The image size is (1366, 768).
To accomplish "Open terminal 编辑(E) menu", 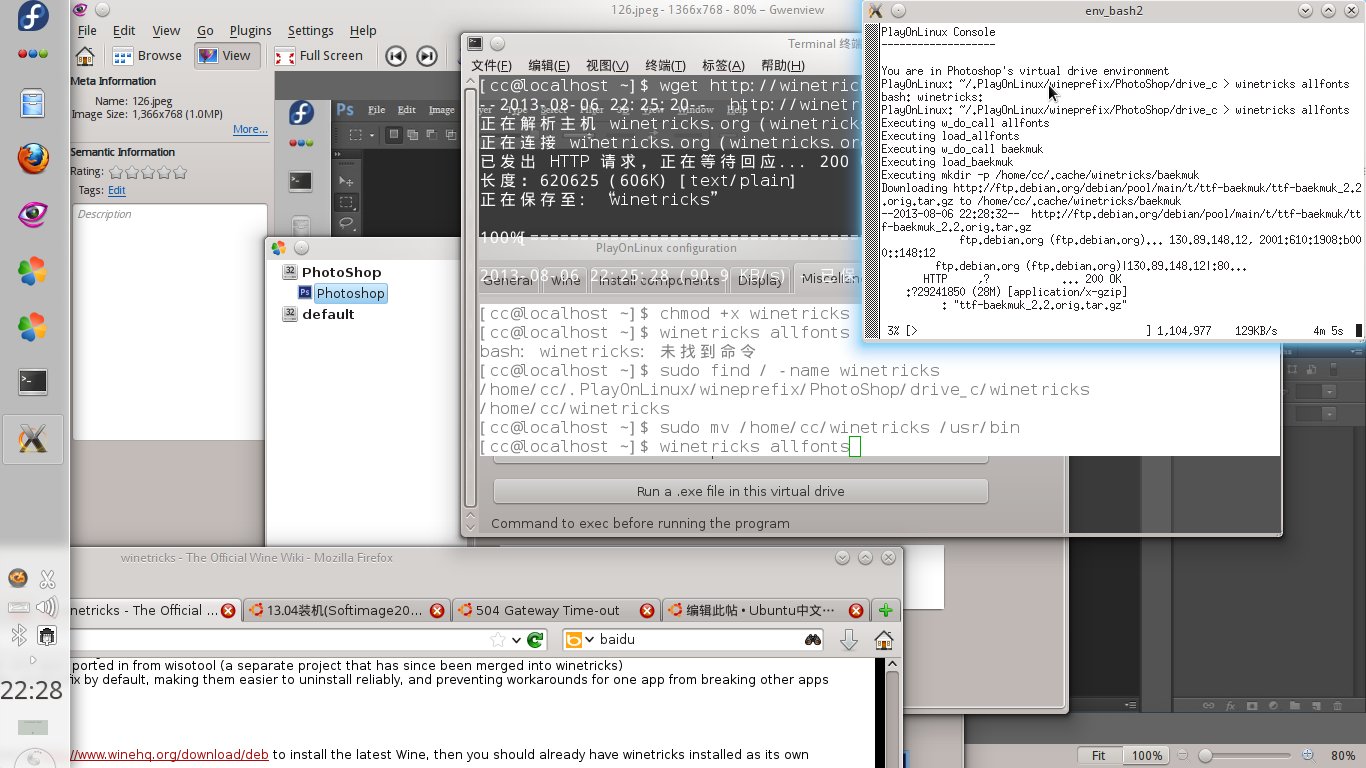I will pyautogui.click(x=549, y=66).
